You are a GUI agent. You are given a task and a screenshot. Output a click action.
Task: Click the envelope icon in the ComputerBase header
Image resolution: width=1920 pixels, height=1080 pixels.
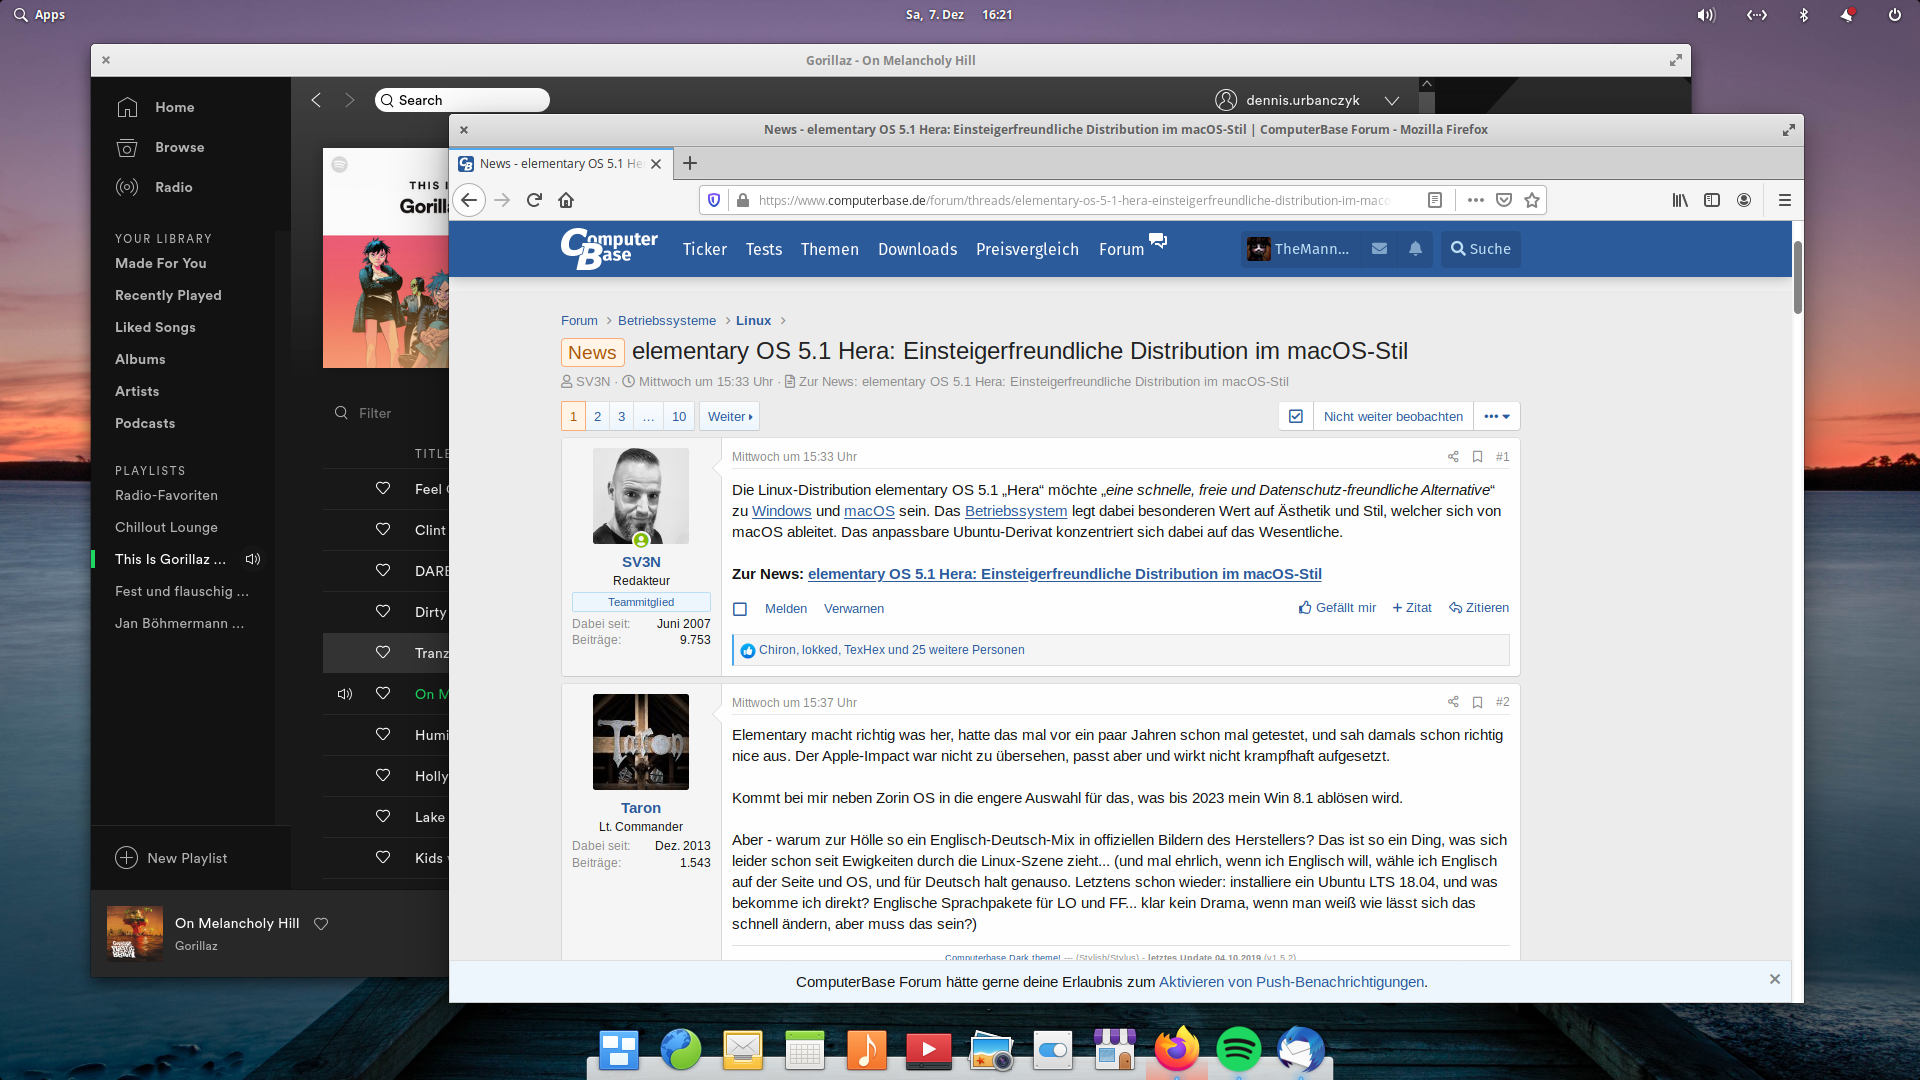coord(1379,249)
